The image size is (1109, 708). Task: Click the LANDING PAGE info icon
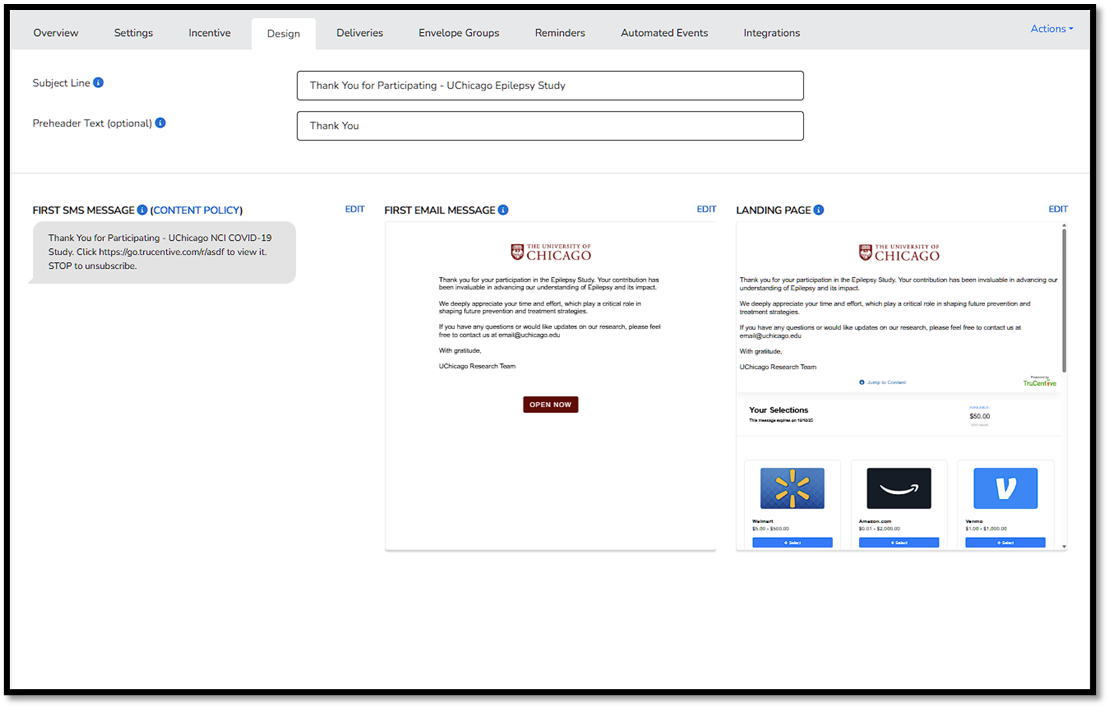pos(819,210)
